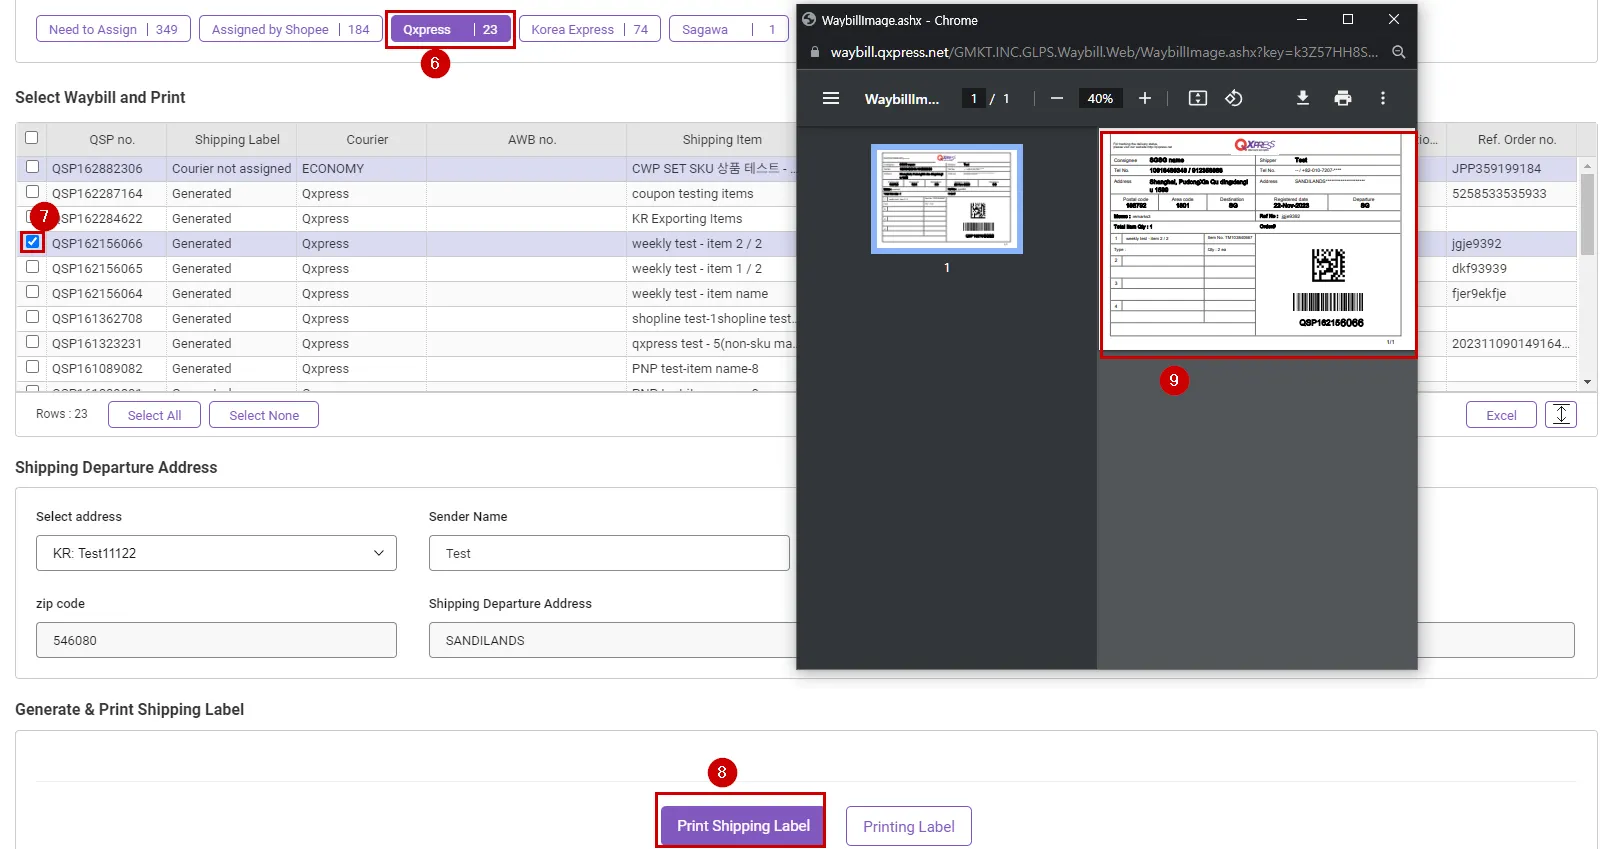Click the PDF page number field
This screenshot has width=1602, height=849.
coord(974,98)
